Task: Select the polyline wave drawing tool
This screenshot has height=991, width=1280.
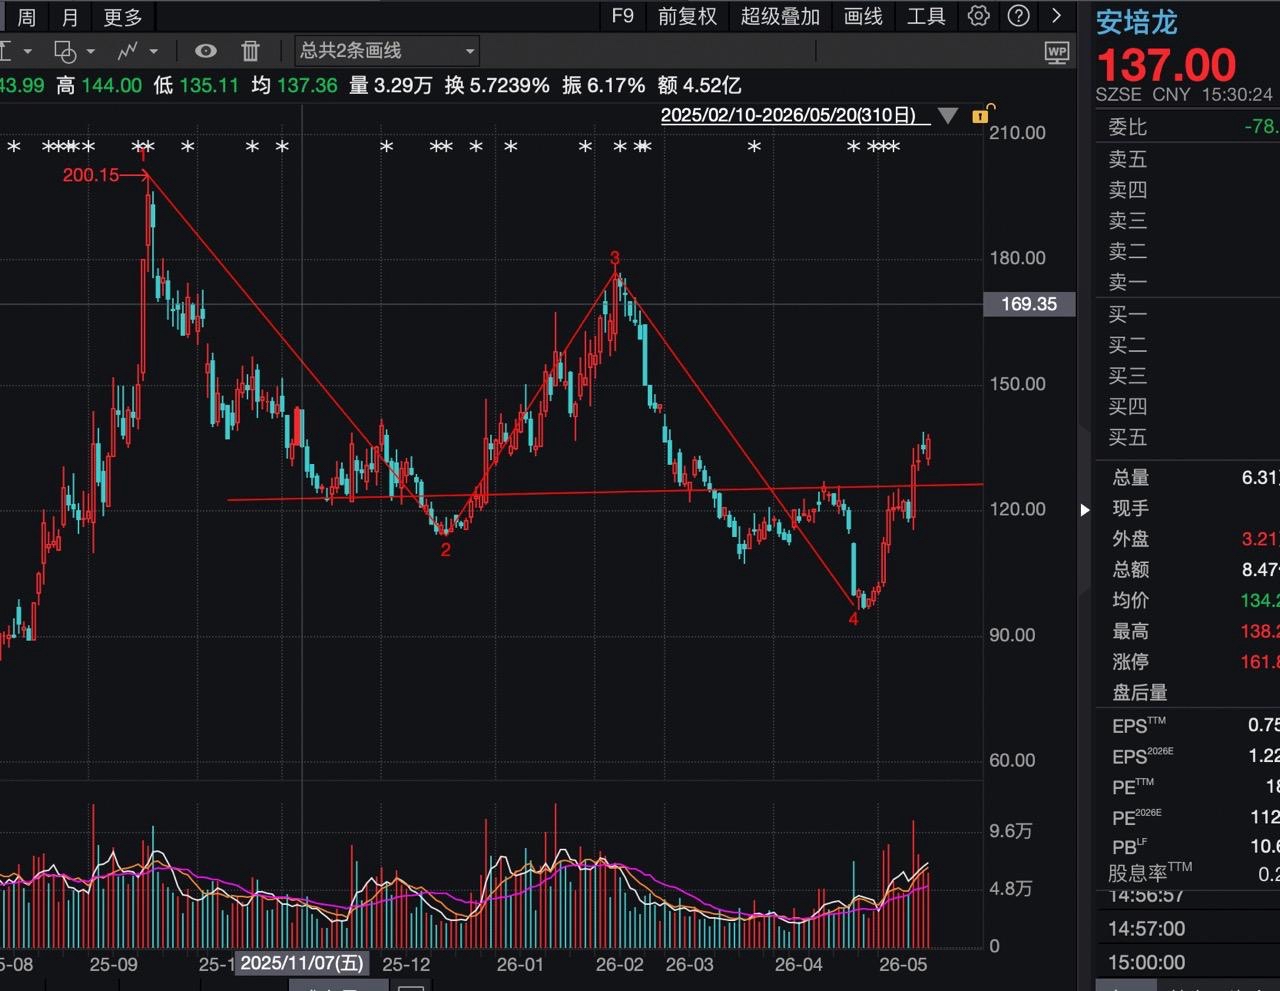Action: pos(128,51)
